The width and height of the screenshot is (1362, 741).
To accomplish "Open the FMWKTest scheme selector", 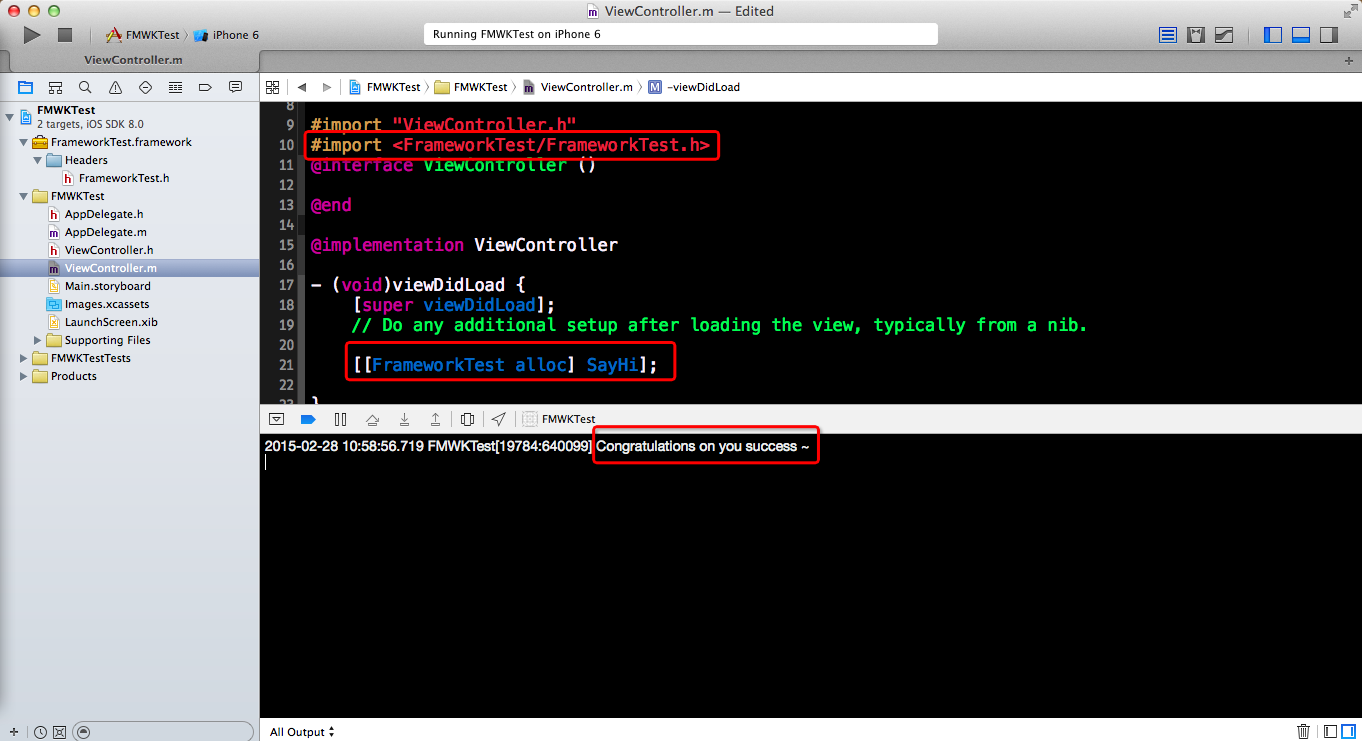I will [144, 35].
